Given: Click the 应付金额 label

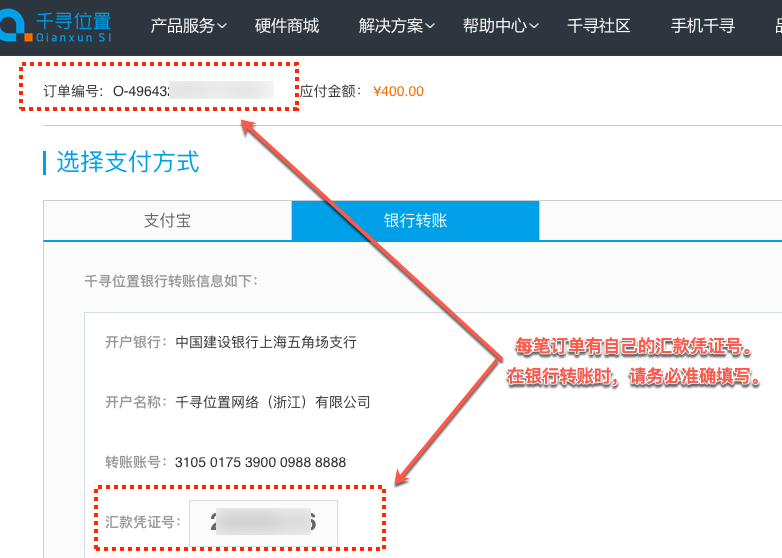Looking at the screenshot, I should (331, 91).
